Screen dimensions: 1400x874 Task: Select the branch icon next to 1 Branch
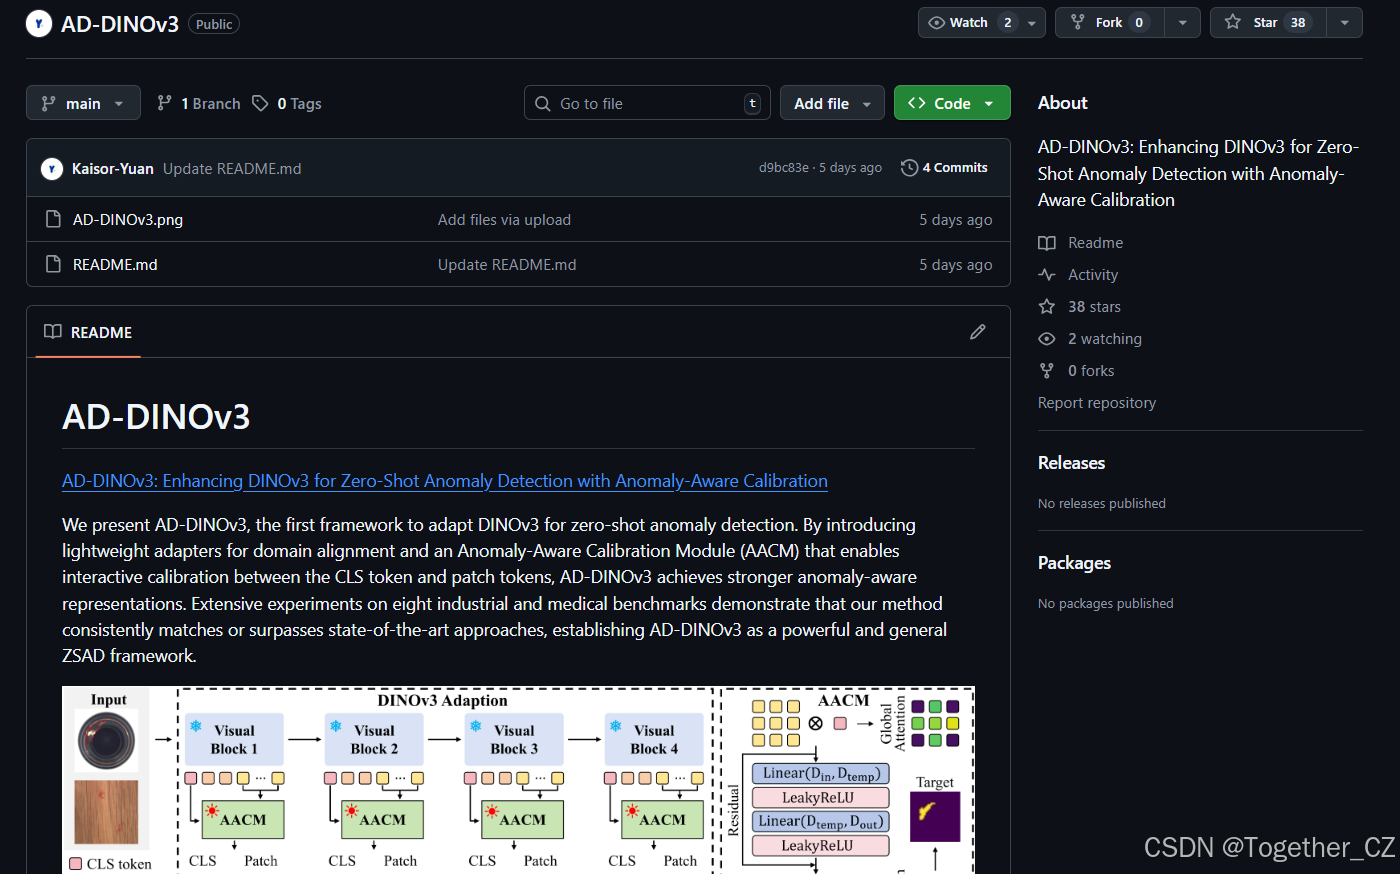coord(163,103)
